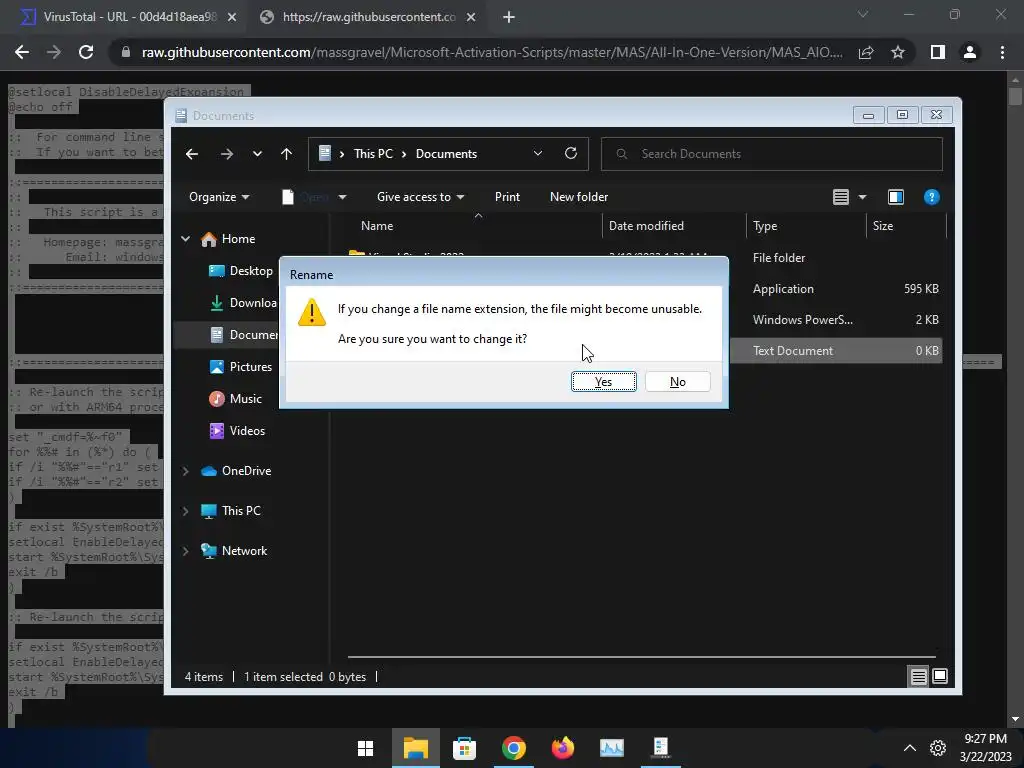The image size is (1024, 768).
Task: Click the Search Documents field
Action: 771,154
